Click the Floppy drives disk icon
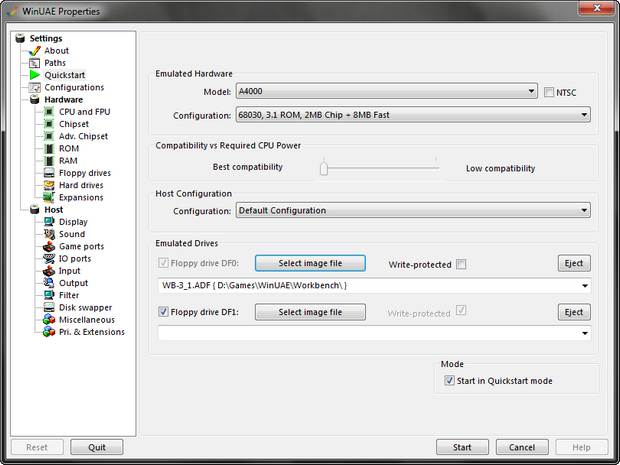620x465 pixels. click(49, 173)
